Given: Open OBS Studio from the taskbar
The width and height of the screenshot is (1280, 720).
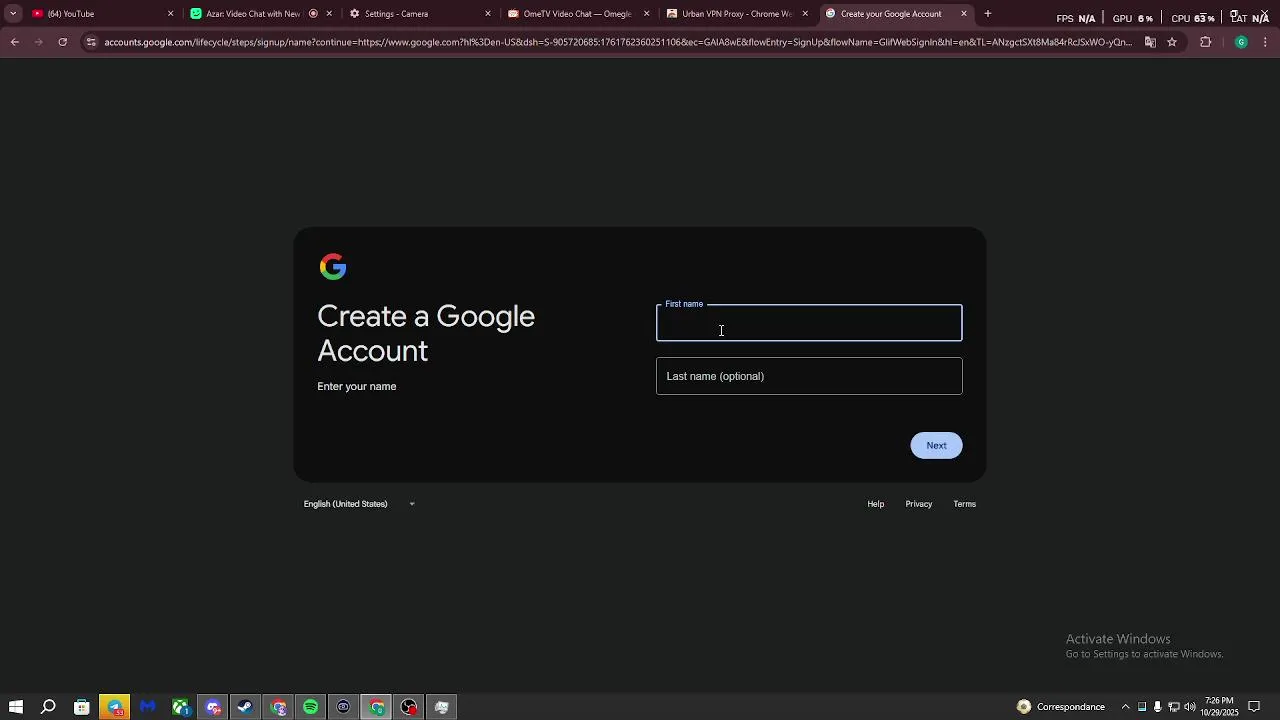Looking at the screenshot, I should (x=409, y=707).
